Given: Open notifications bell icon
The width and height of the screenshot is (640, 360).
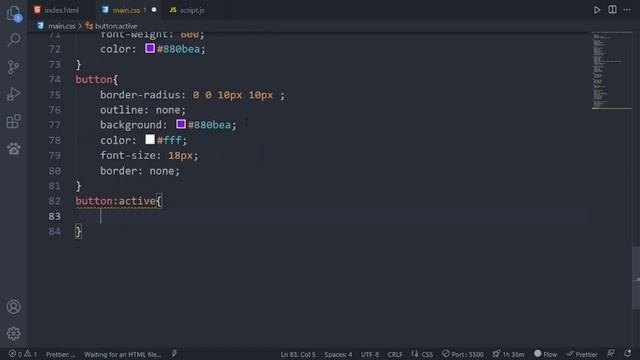Looking at the screenshot, I should tap(628, 353).
